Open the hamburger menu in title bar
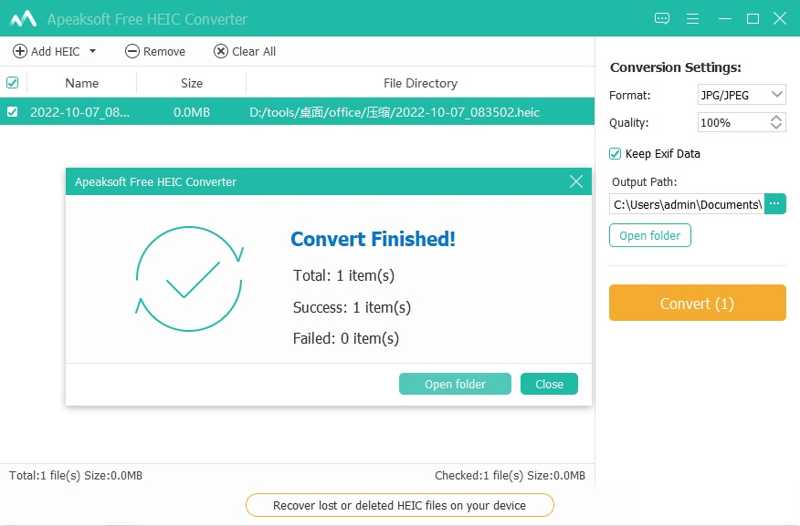The height and width of the screenshot is (526, 800). click(692, 19)
